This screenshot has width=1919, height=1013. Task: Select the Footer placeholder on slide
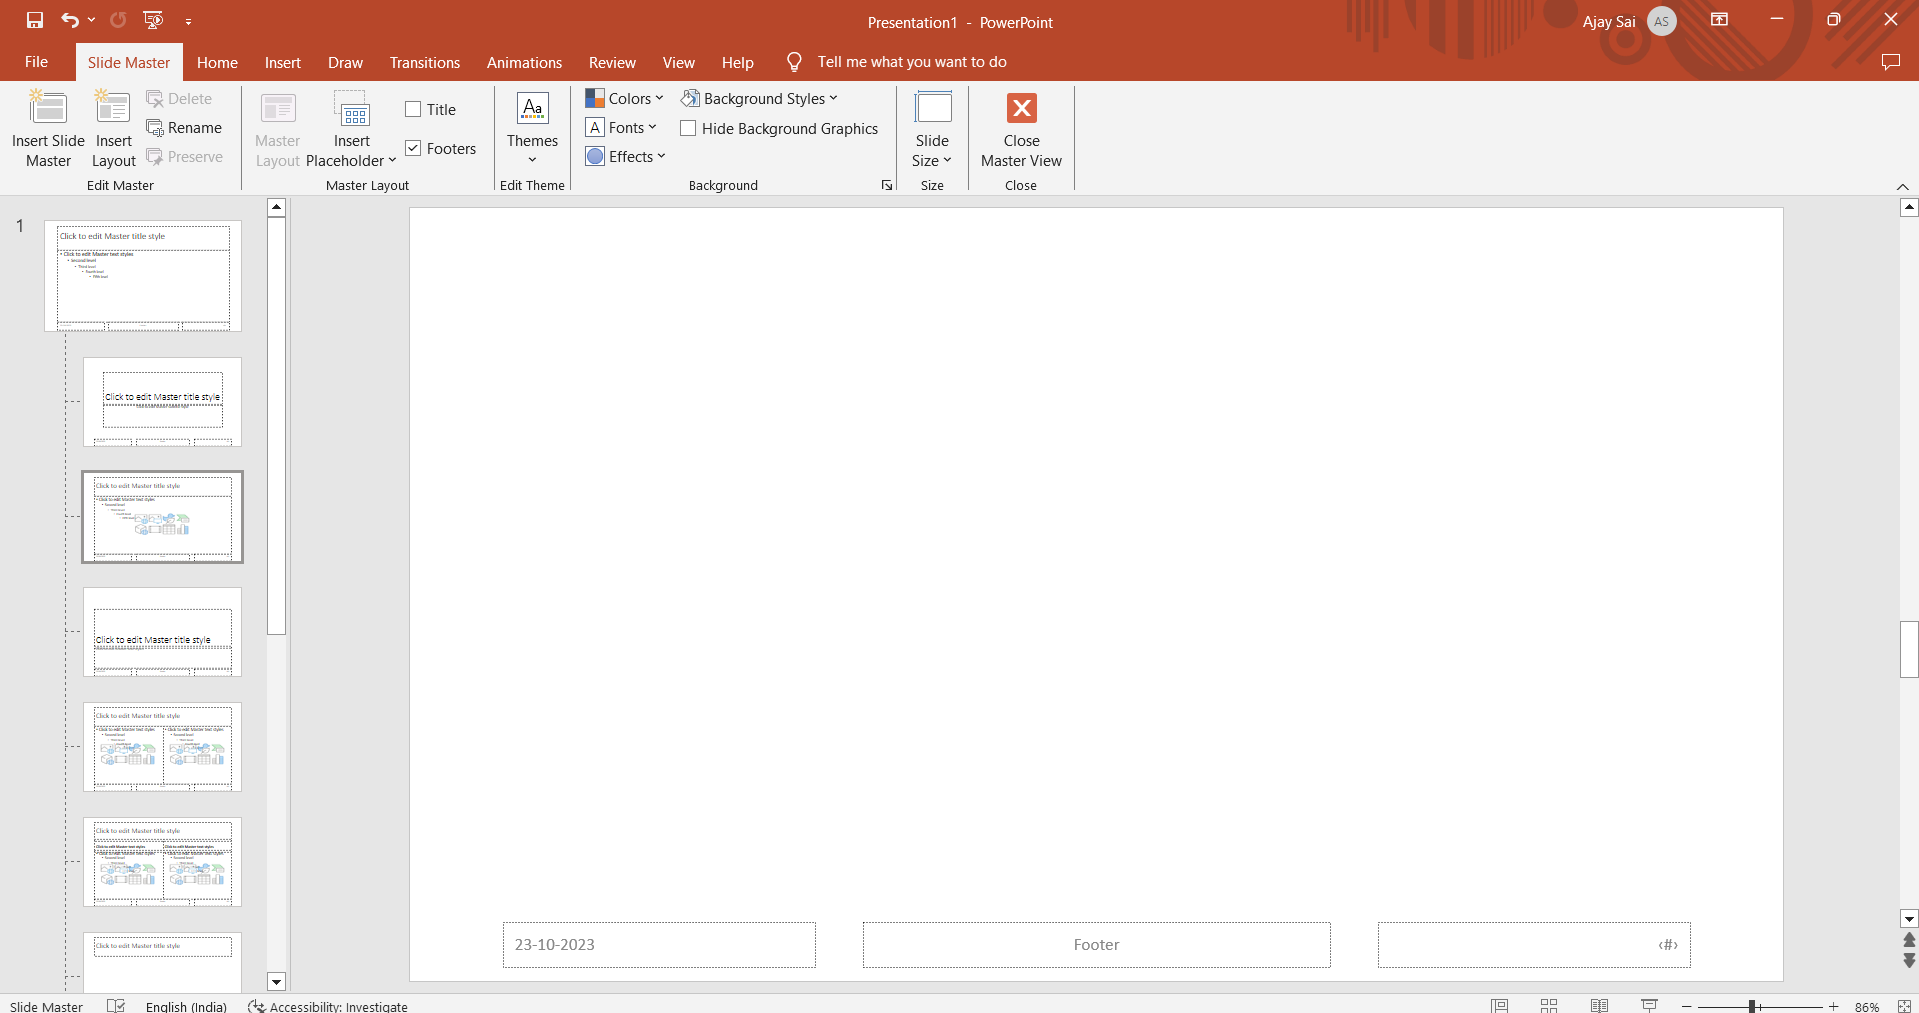click(1096, 945)
